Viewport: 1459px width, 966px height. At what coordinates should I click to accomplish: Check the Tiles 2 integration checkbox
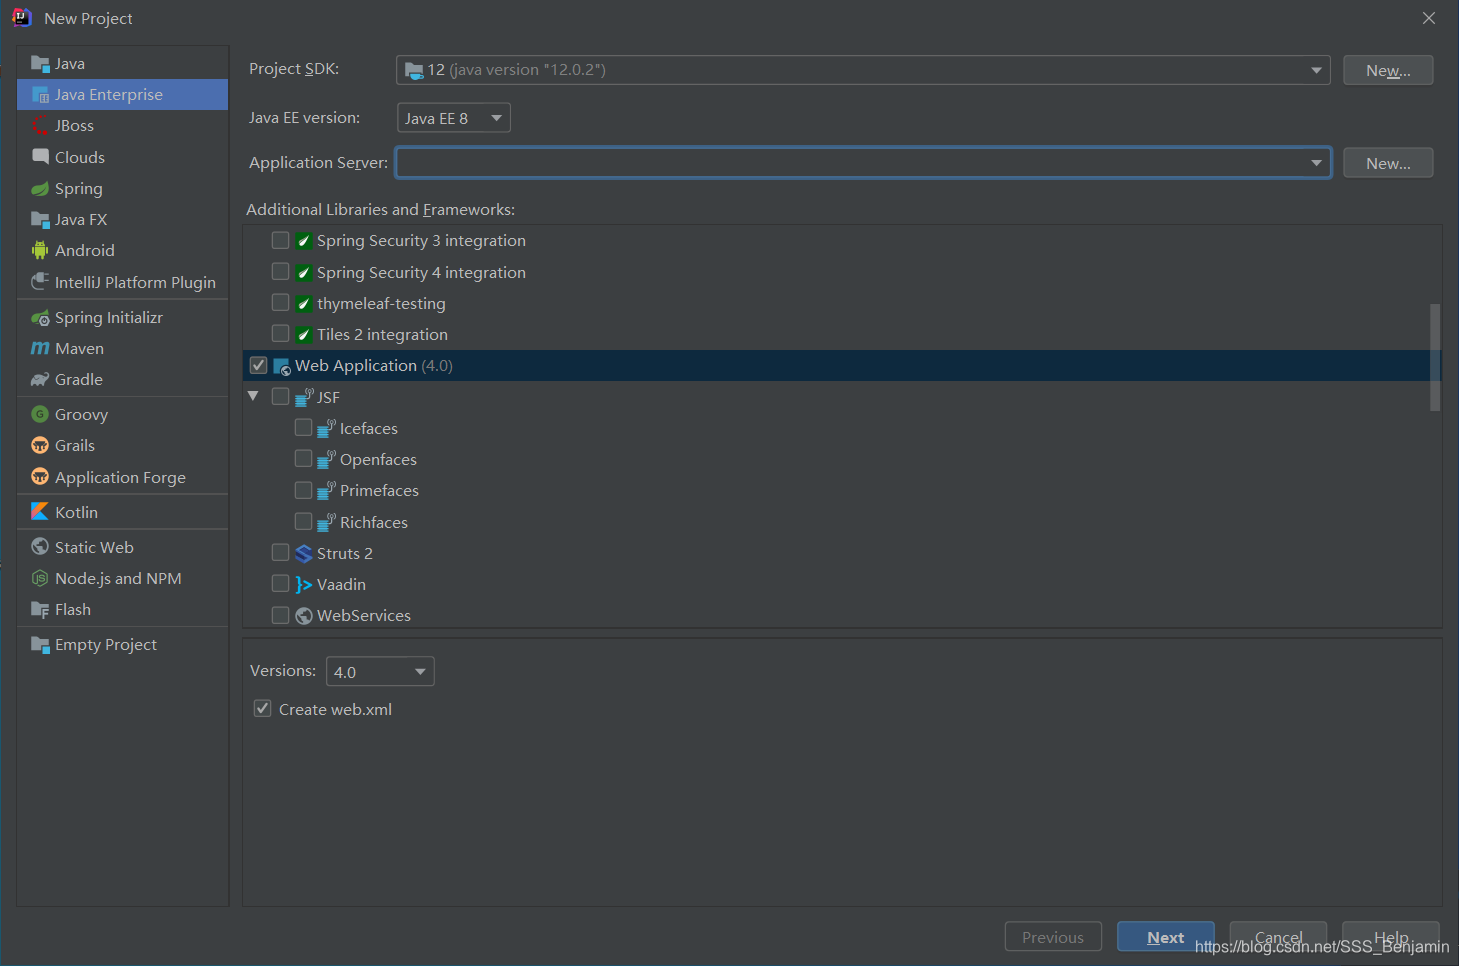pyautogui.click(x=281, y=334)
